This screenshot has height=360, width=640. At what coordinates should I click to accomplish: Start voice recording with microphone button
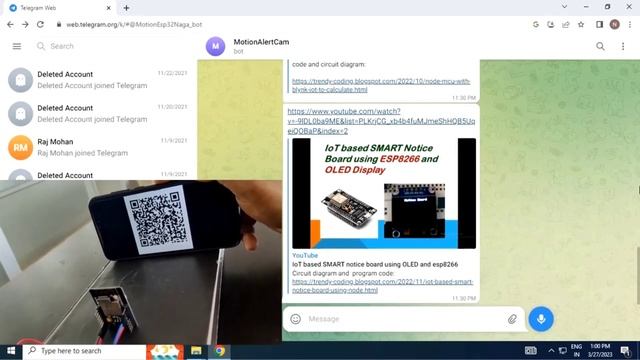pos(541,319)
